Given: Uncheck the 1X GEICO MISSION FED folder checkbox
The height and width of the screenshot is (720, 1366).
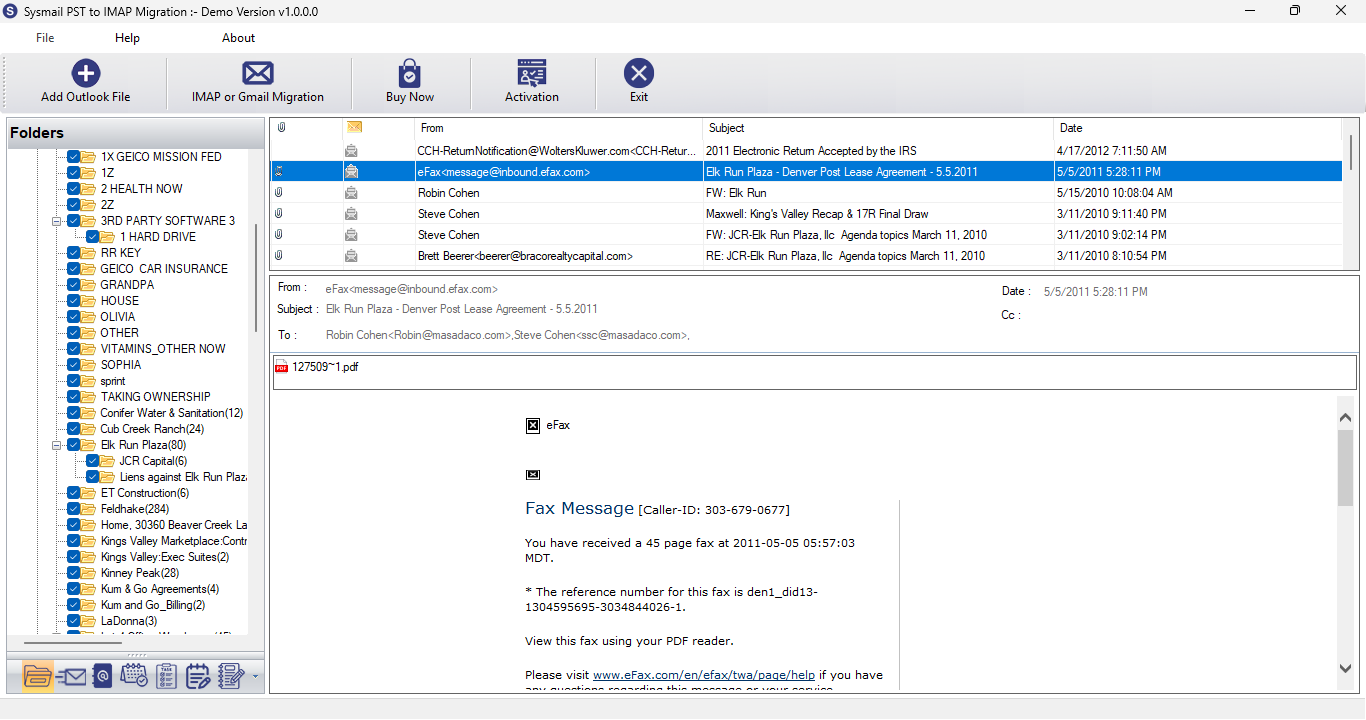Looking at the screenshot, I should 74,157.
